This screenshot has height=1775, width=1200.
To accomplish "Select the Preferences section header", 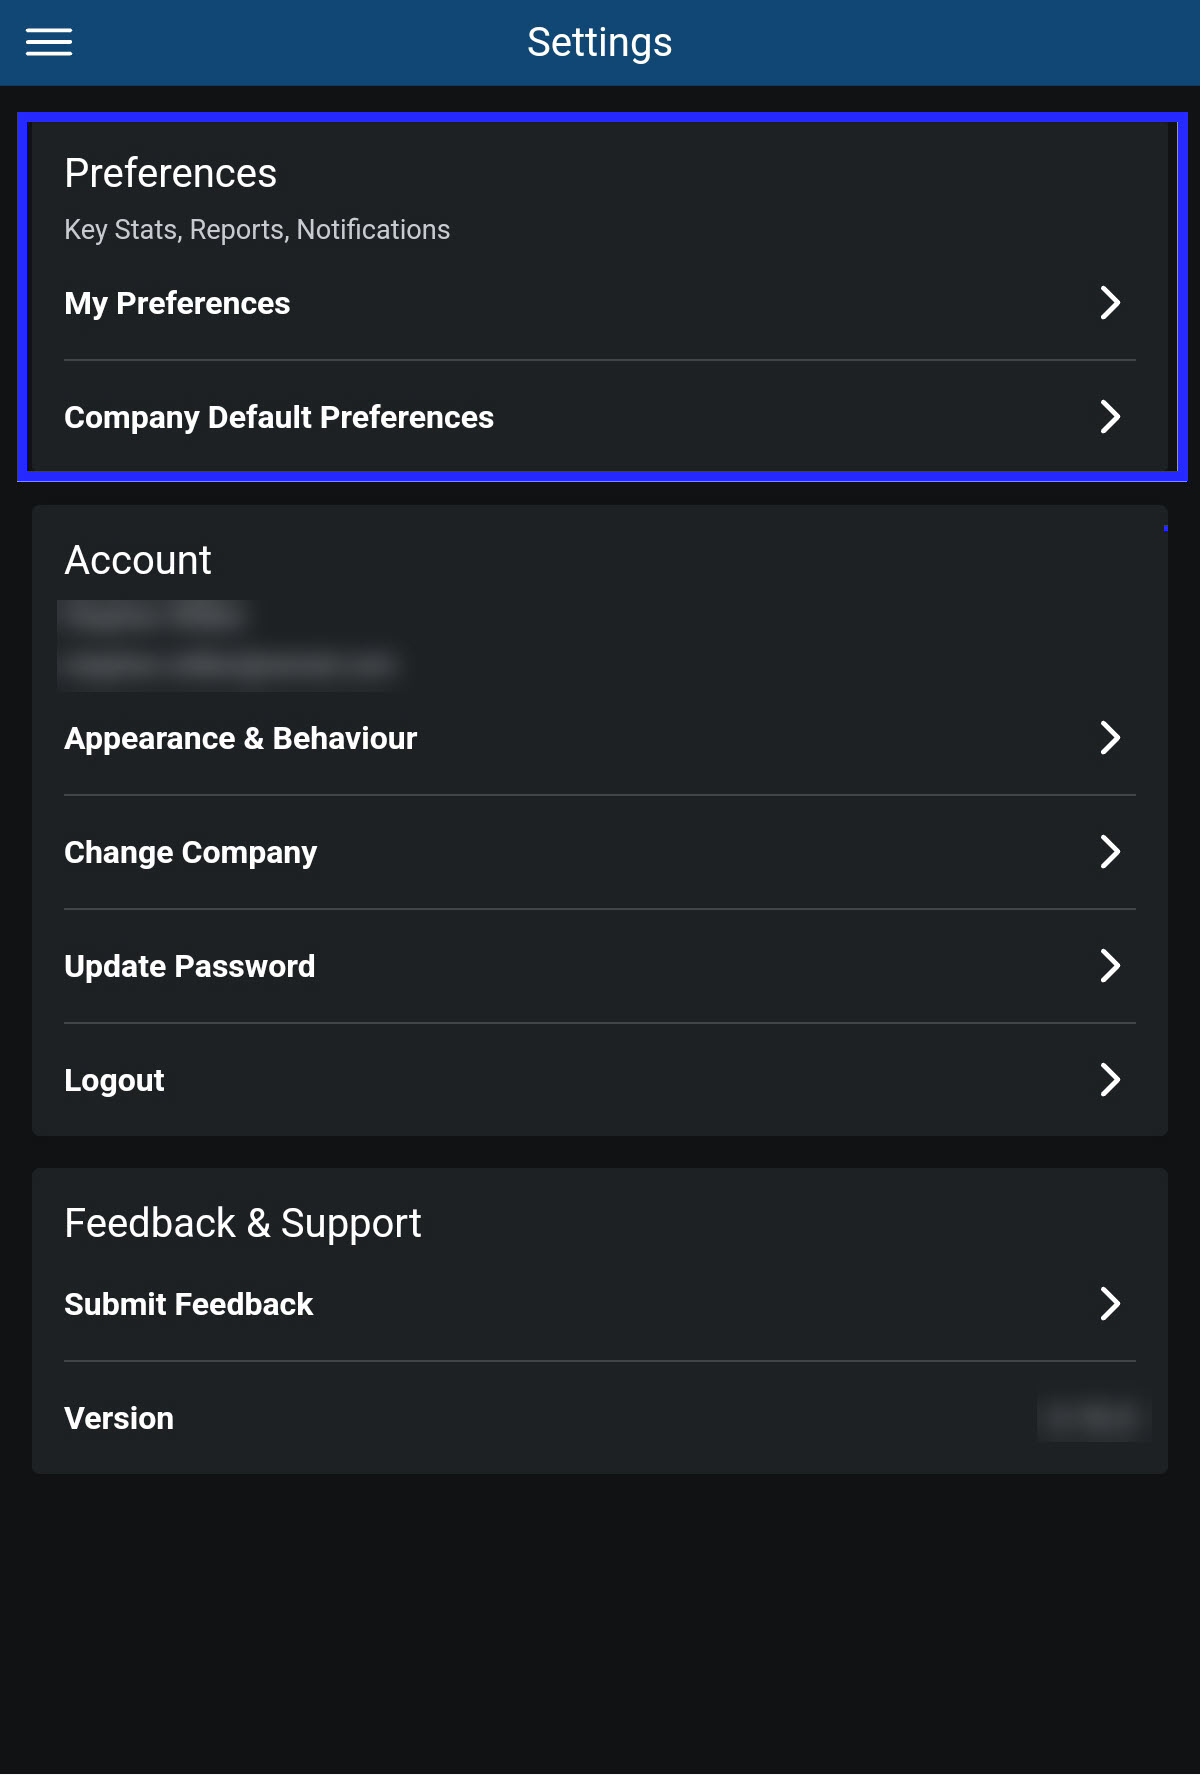I will coord(171,172).
